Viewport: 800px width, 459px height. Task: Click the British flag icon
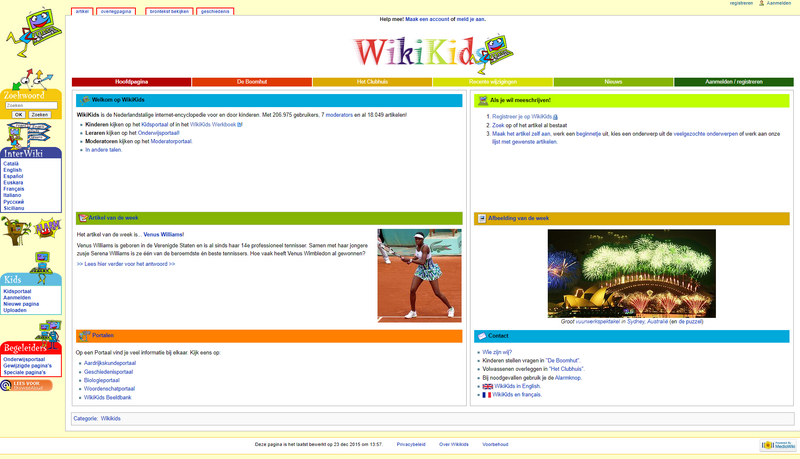coord(487,387)
